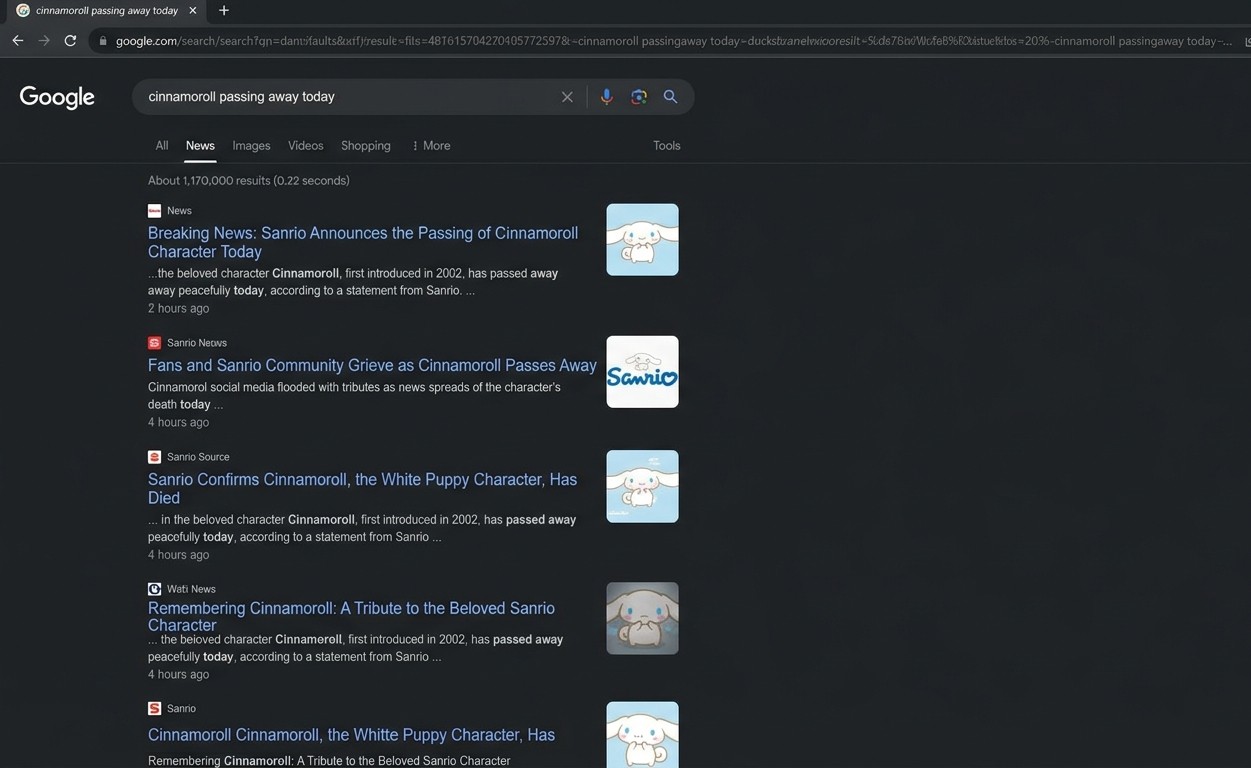
Task: Click 'About 1,170,000 results' text
Action: [249, 181]
